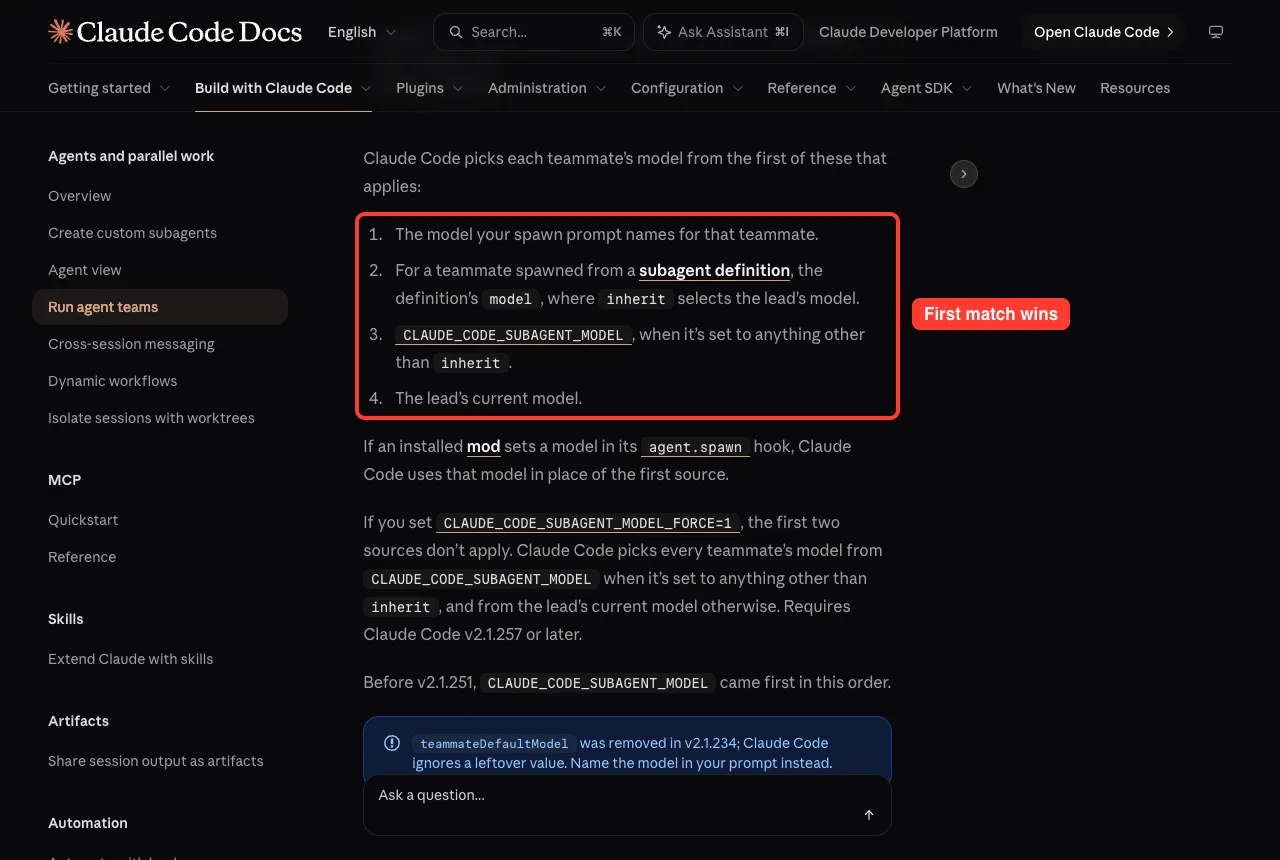Open Dynamic workflows page
Image resolution: width=1280 pixels, height=860 pixels.
pyautogui.click(x=113, y=381)
